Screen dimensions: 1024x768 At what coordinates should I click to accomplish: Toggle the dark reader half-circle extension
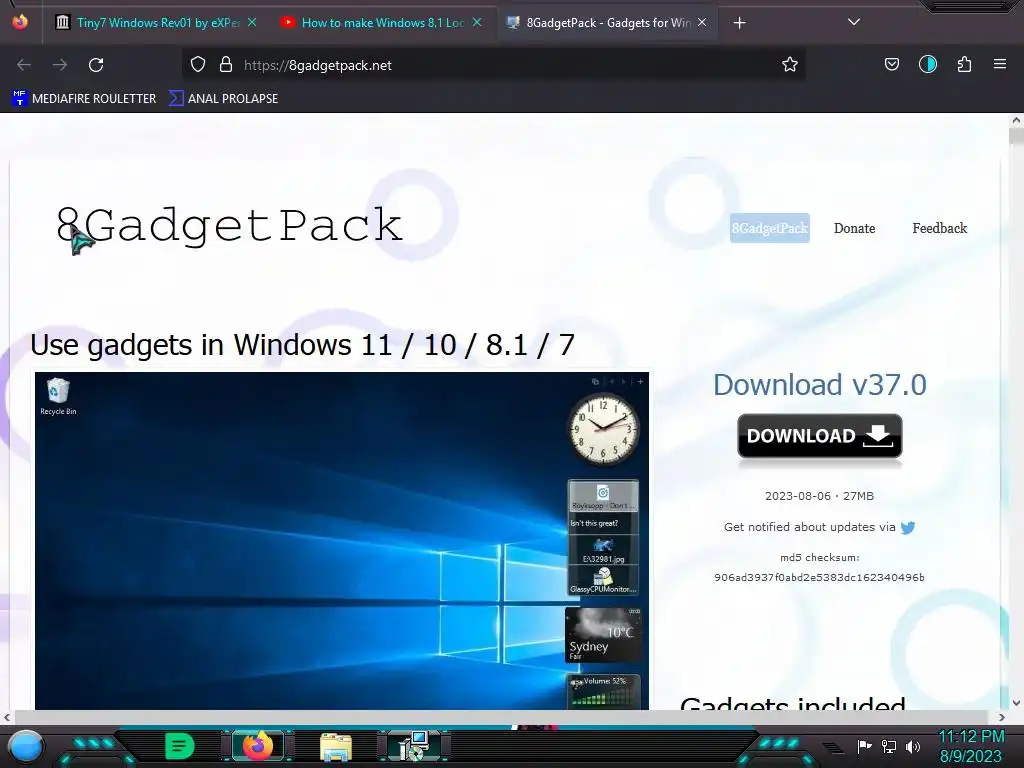pyautogui.click(x=928, y=65)
